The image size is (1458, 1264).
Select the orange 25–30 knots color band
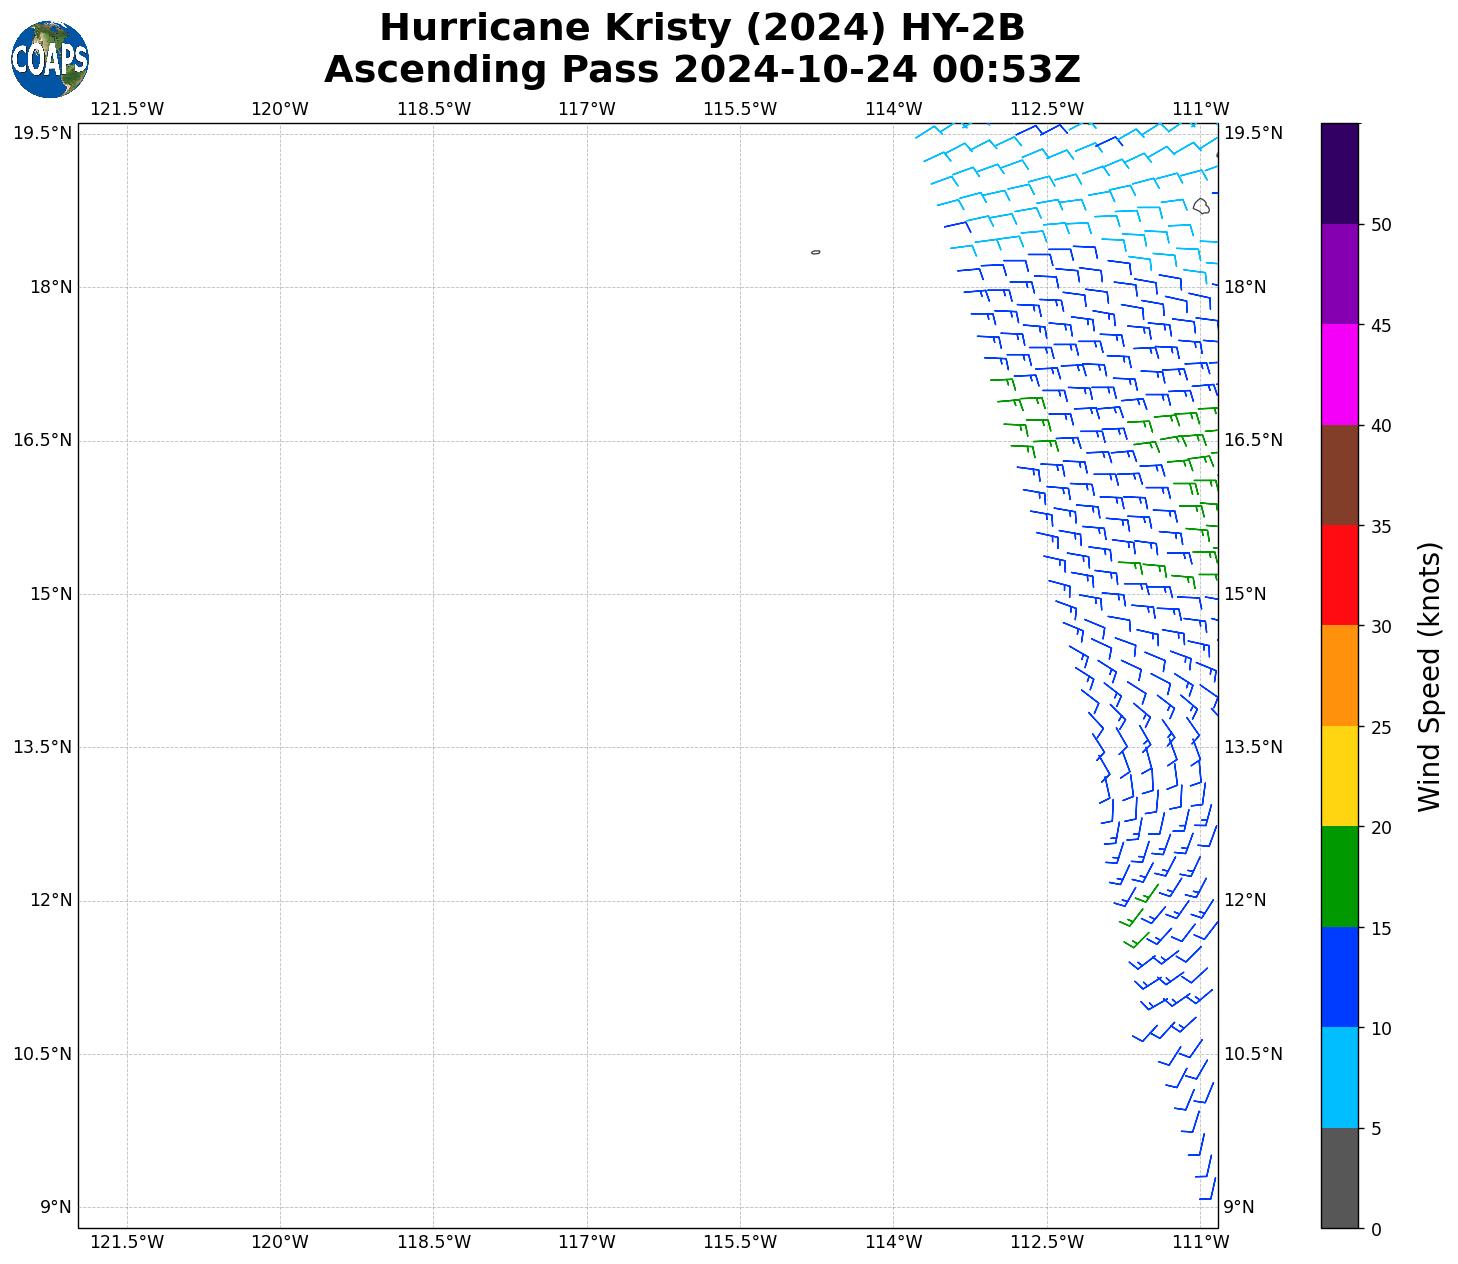point(1339,675)
